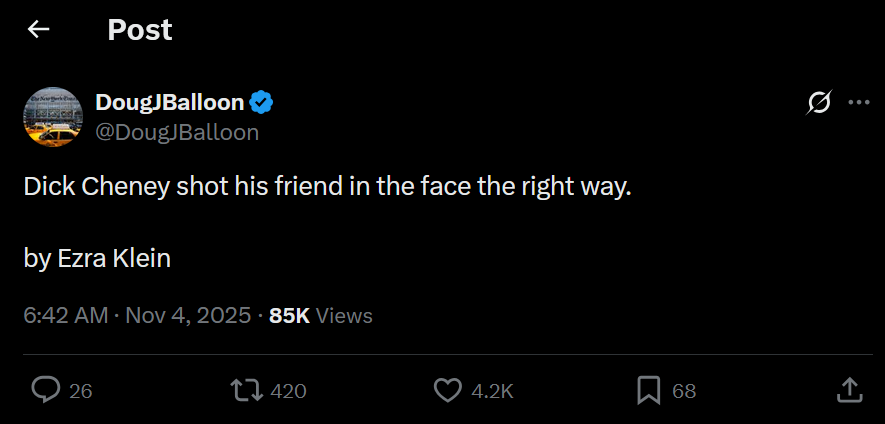Click the 68 bookmarks count
Screen dimensions: 885x424
tap(684, 391)
